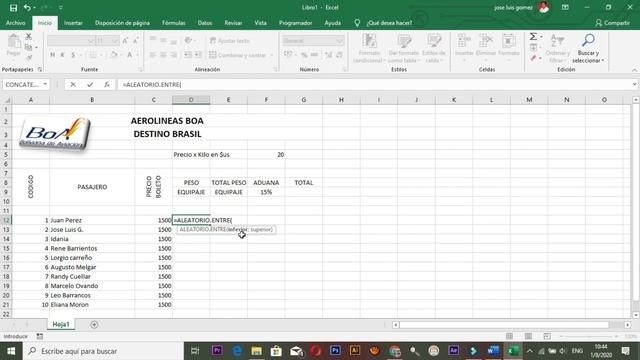Open the Archivo menu
640x360 pixels.
pyautogui.click(x=16, y=23)
